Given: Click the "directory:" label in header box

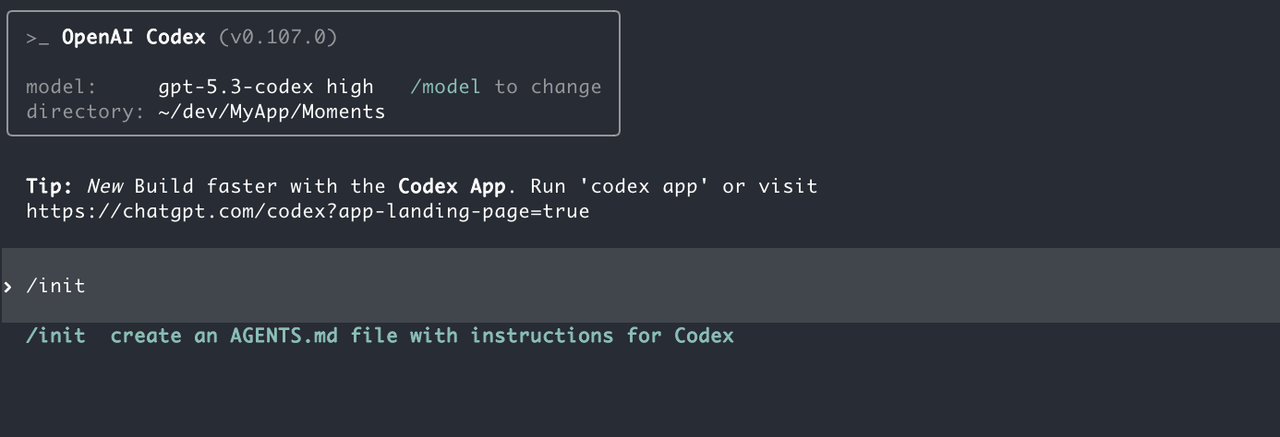Looking at the screenshot, I should (85, 111).
